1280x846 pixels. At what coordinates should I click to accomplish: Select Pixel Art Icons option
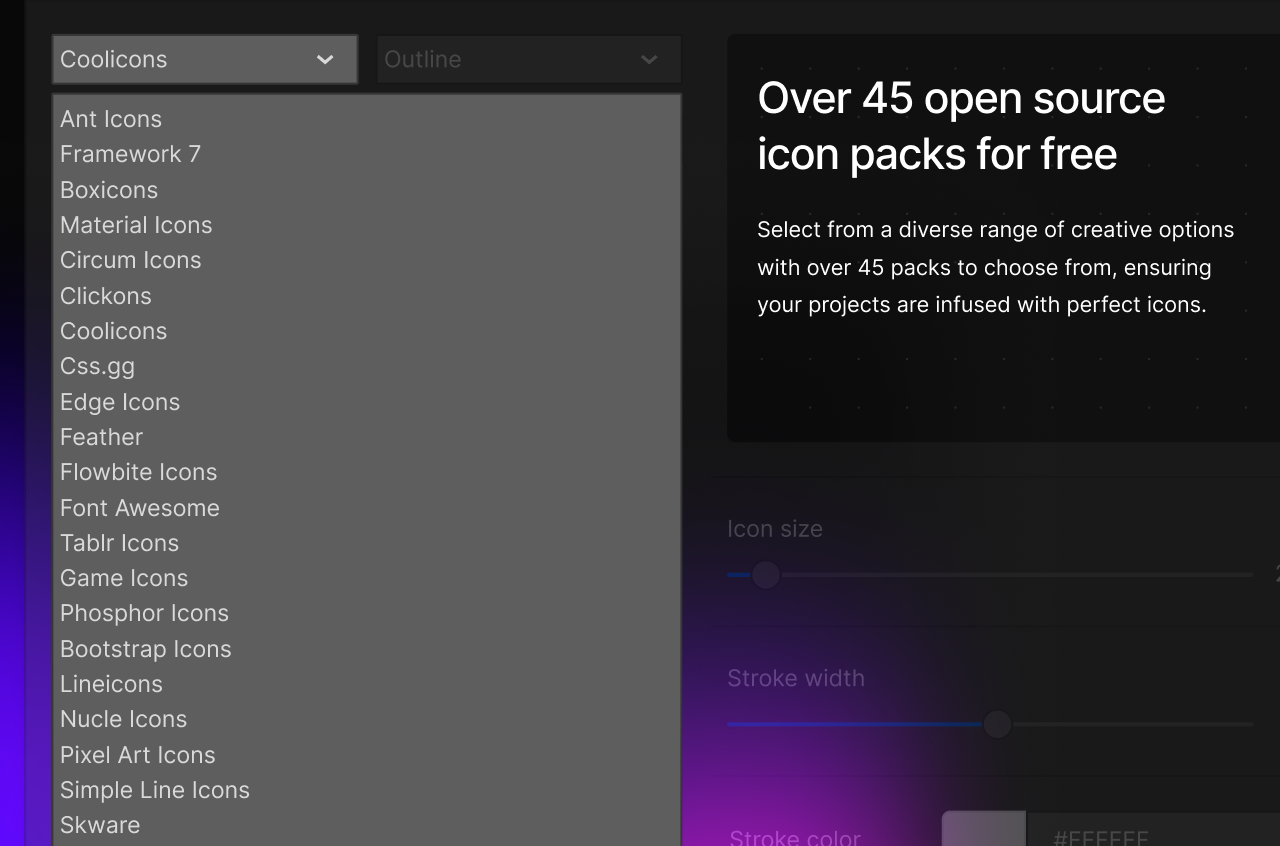pos(366,755)
